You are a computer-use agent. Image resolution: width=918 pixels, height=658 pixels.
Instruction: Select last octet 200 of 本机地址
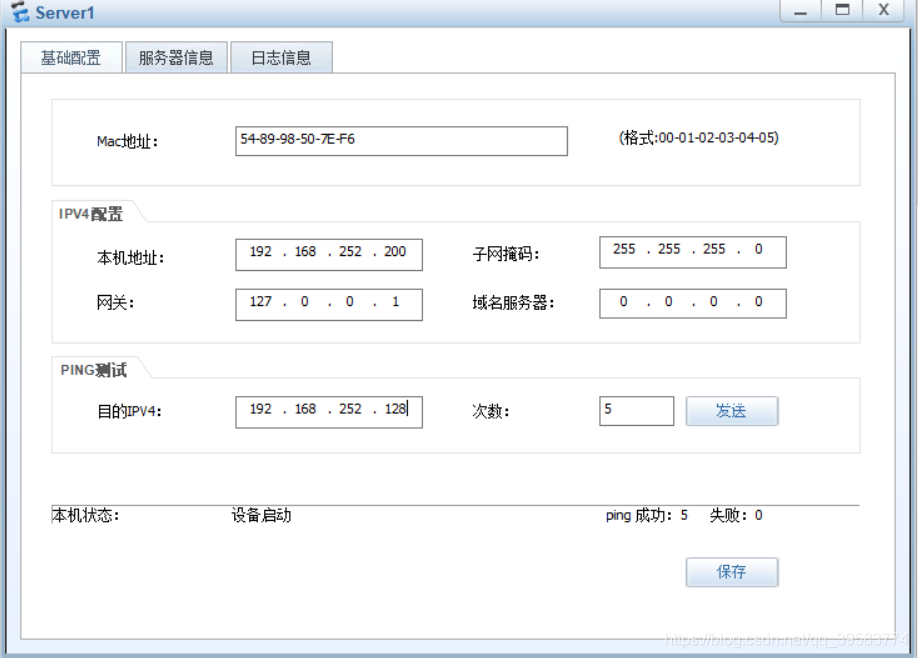tap(395, 252)
